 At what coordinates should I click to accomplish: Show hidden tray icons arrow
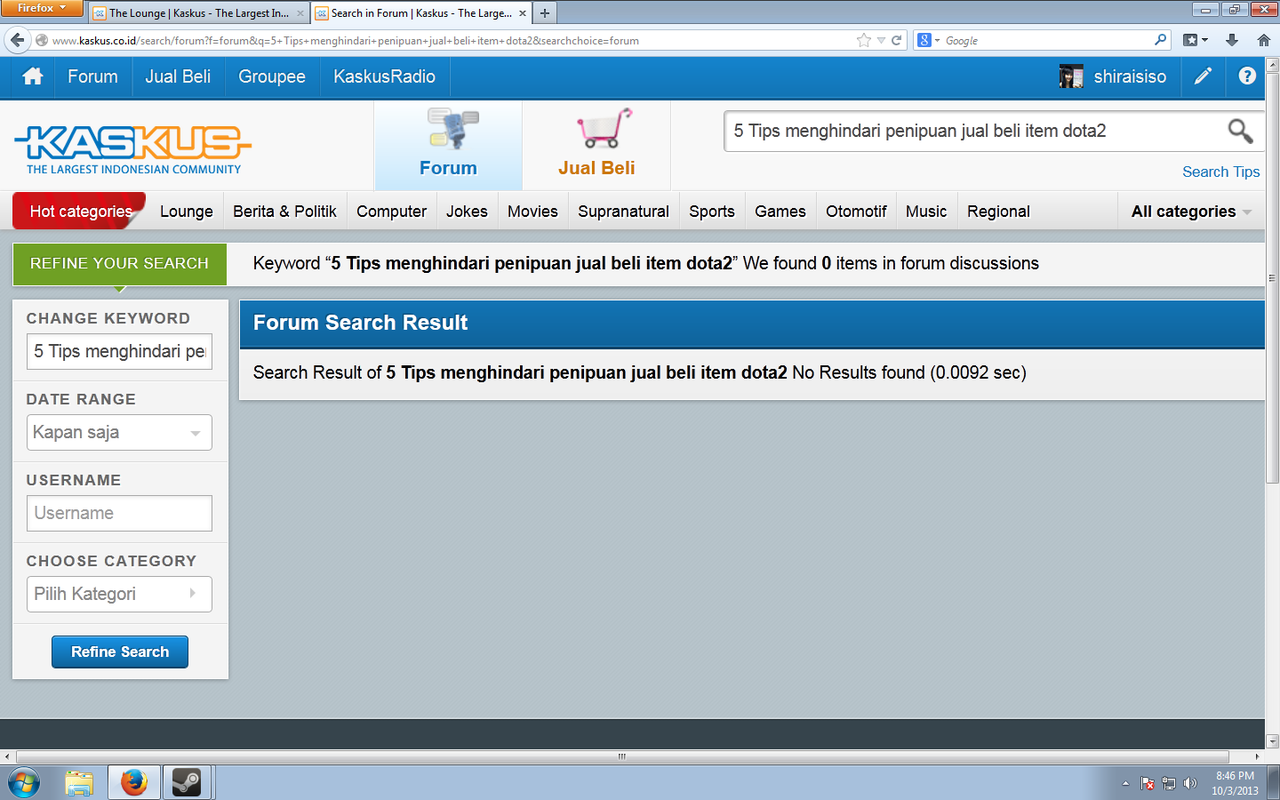pyautogui.click(x=1126, y=783)
